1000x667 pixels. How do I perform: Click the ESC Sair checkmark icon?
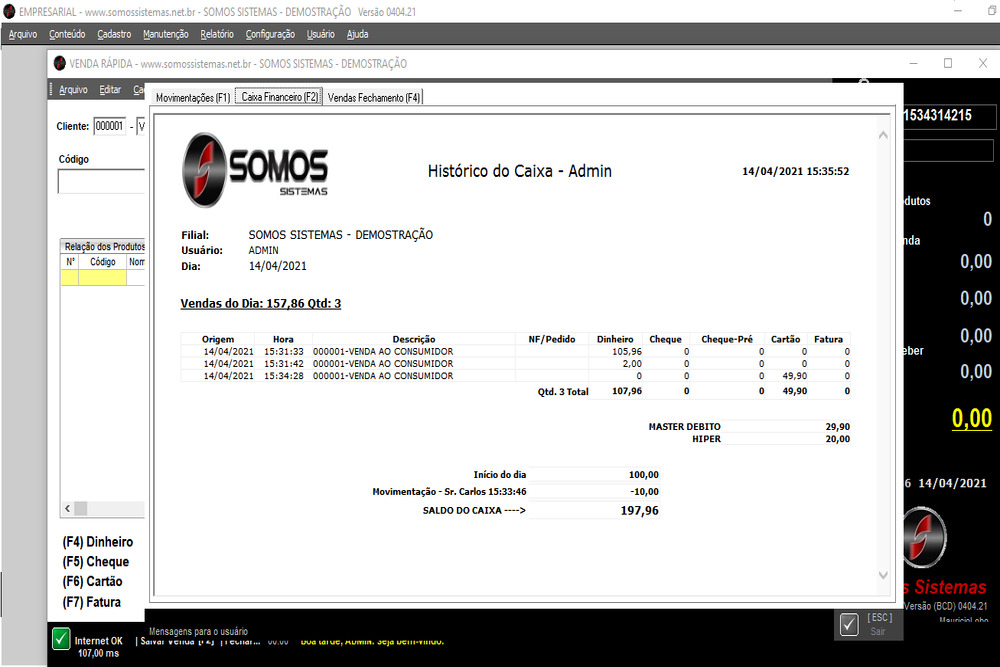pyautogui.click(x=849, y=624)
